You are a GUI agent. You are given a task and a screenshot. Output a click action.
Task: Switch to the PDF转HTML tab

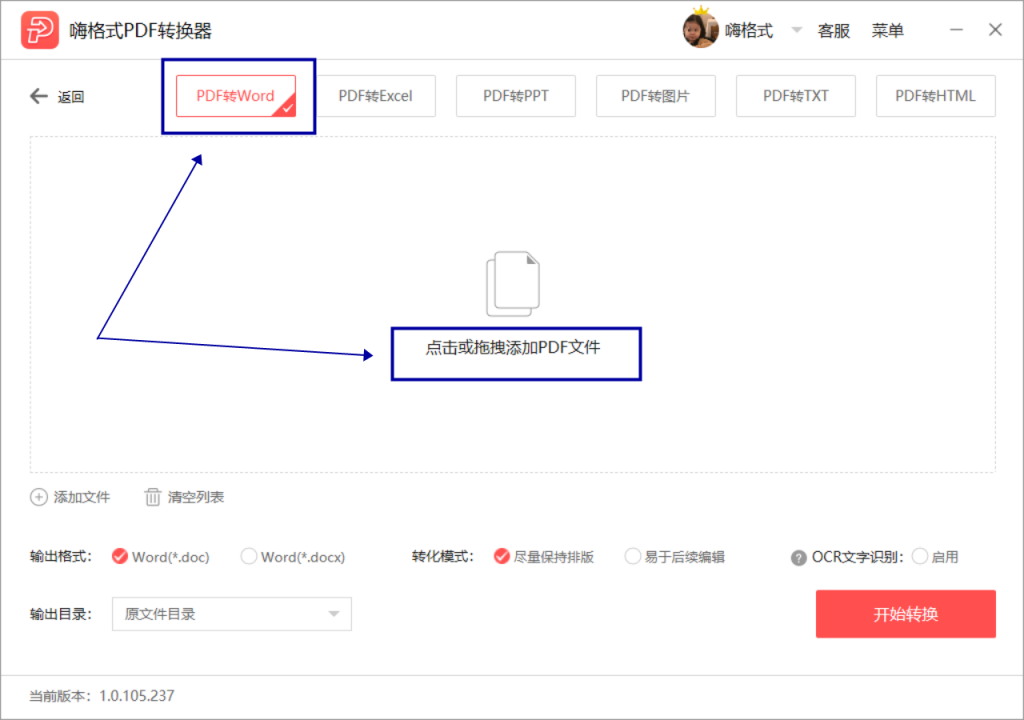click(x=936, y=96)
